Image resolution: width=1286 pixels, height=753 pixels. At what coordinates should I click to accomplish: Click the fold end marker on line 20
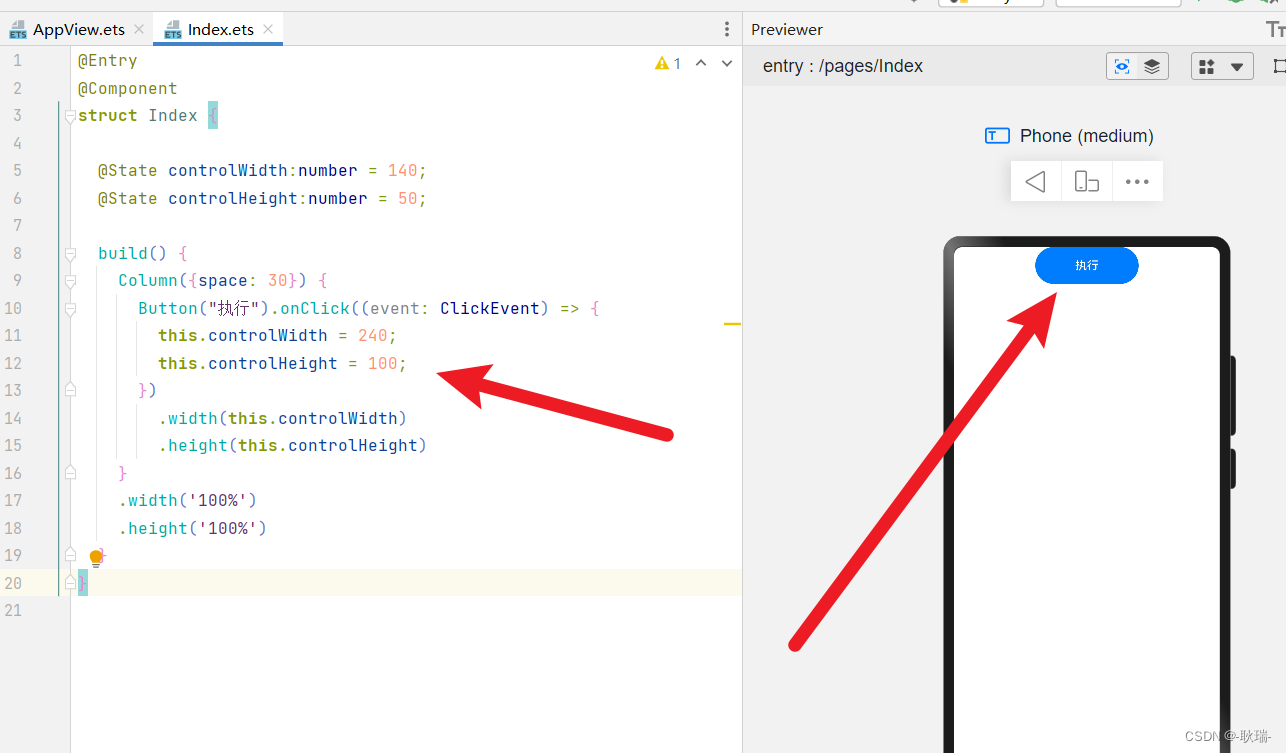pyautogui.click(x=70, y=582)
